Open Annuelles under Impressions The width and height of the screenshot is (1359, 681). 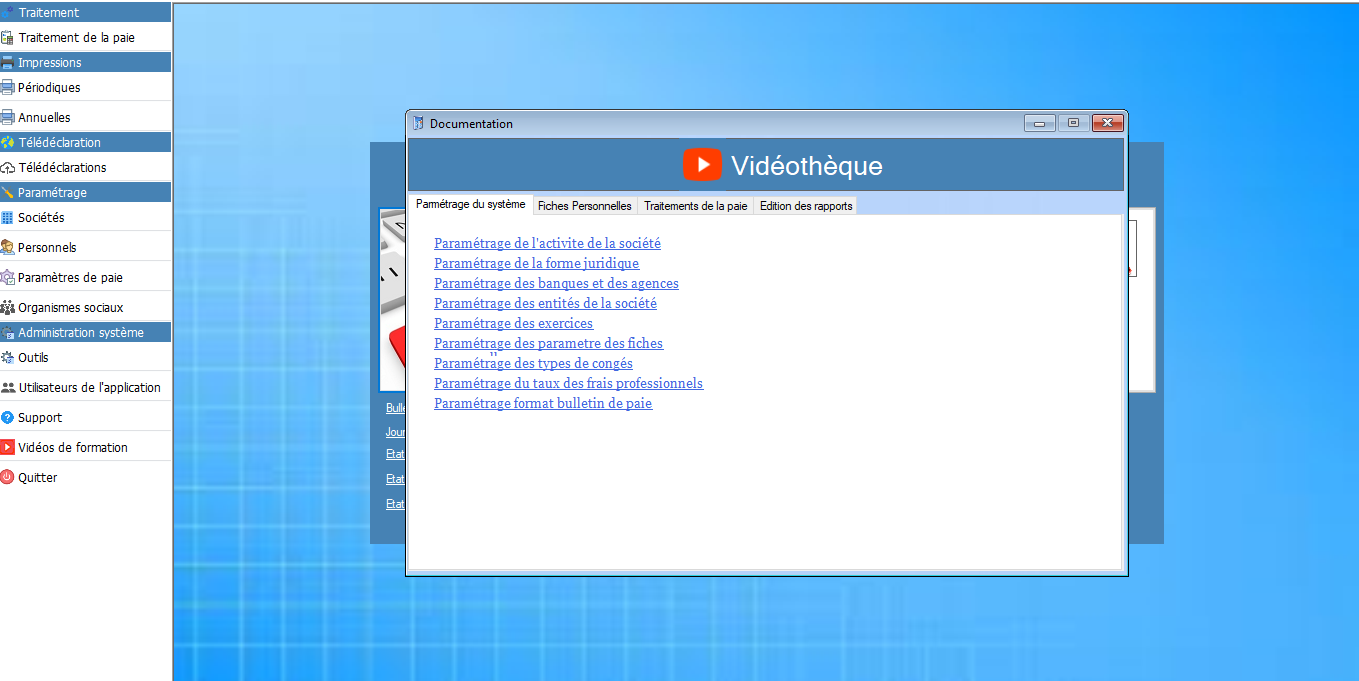click(44, 118)
